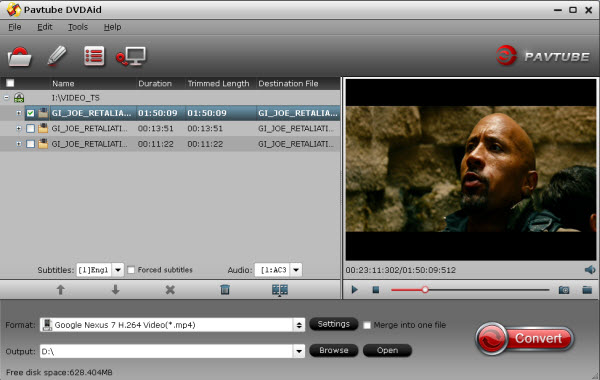
Task: Click the Move up arrow icon
Action: pos(60,290)
